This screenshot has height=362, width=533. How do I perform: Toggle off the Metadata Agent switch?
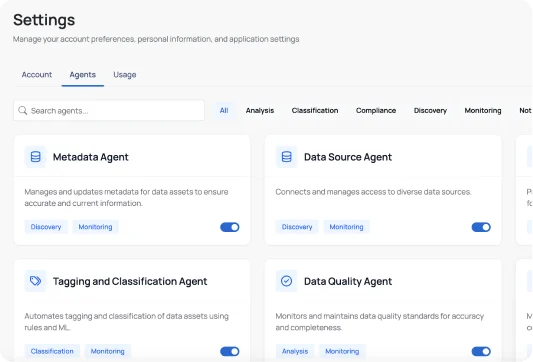(x=230, y=227)
